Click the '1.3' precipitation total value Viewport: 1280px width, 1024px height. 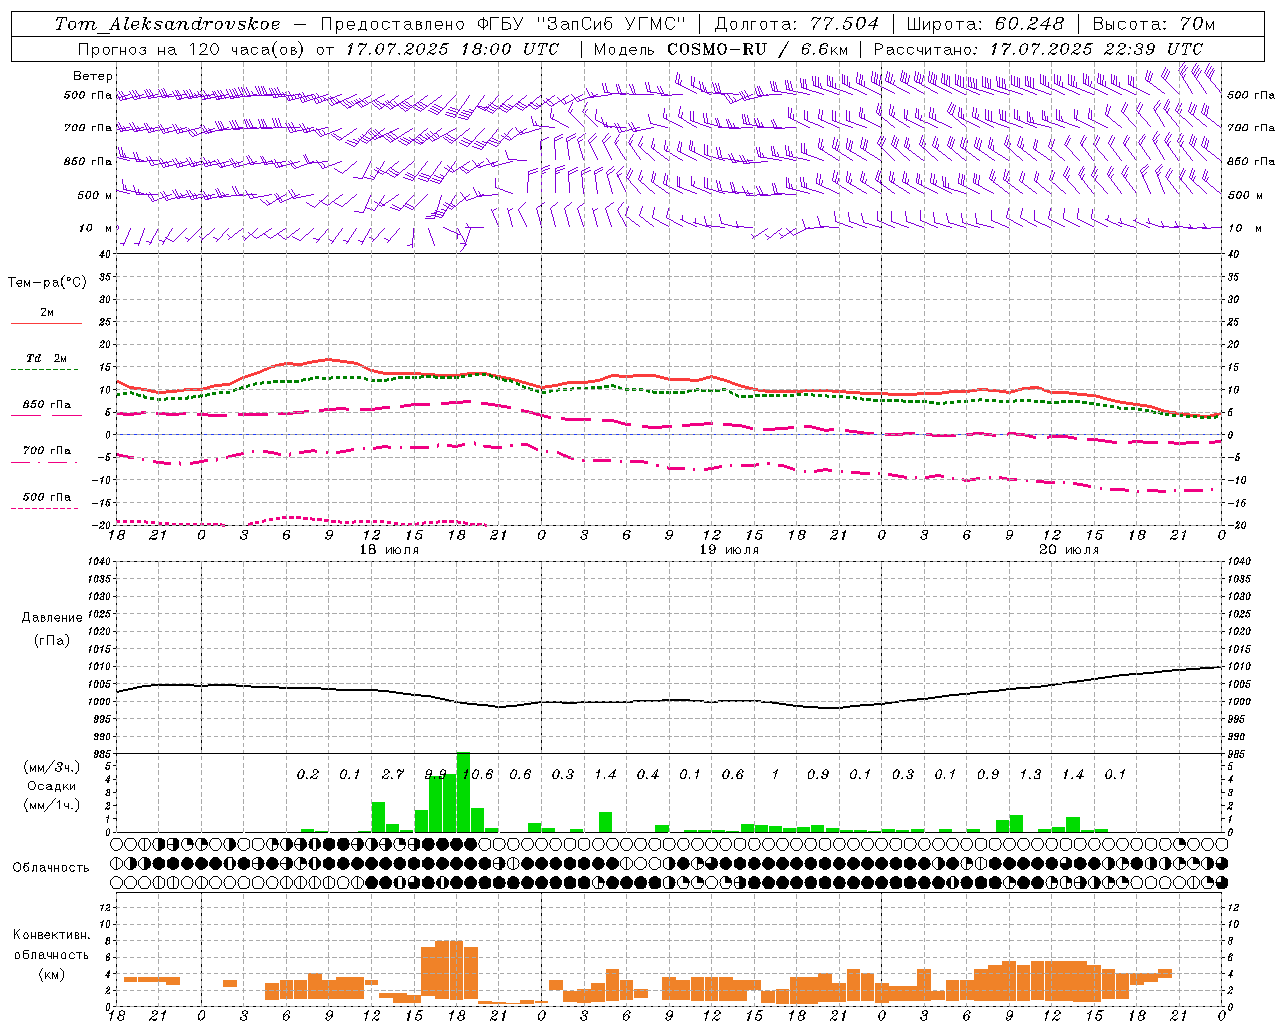(1030, 774)
